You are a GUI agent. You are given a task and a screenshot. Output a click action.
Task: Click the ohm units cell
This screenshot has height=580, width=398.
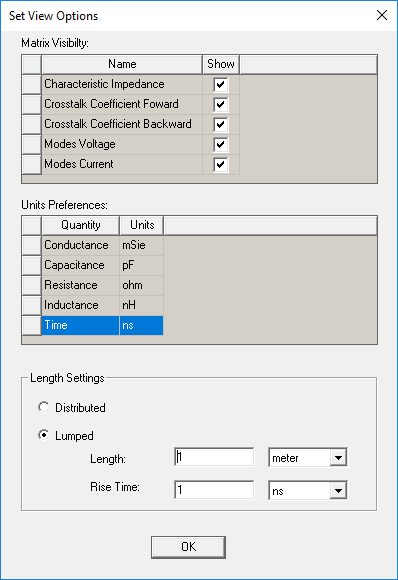click(142, 285)
